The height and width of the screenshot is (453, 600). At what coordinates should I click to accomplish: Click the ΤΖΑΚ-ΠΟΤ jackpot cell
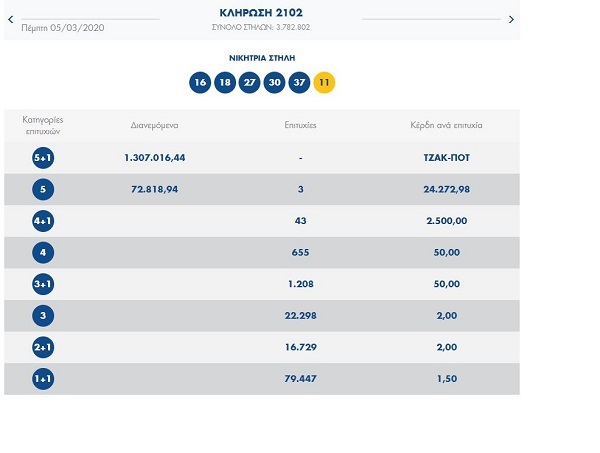tap(447, 158)
